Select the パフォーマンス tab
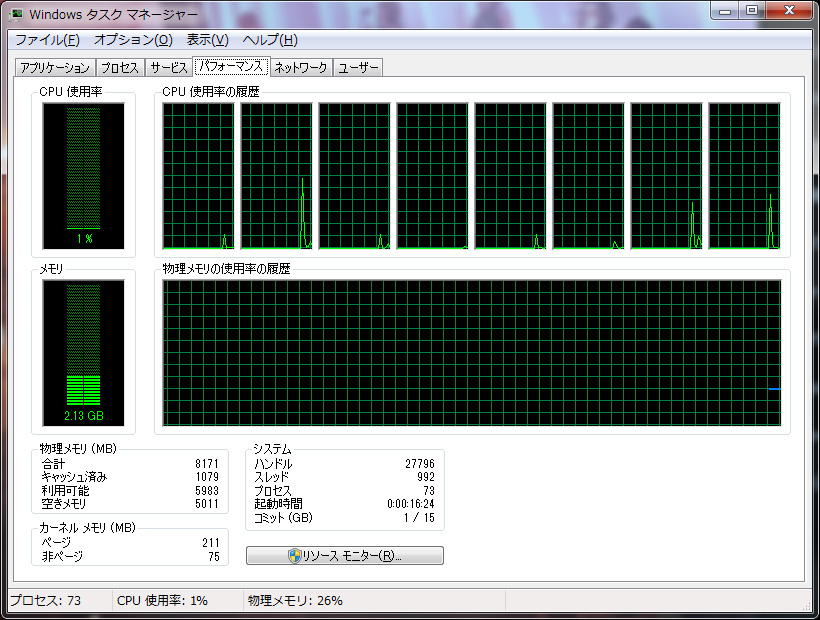Screen dimensions: 820x620 click(x=231, y=66)
